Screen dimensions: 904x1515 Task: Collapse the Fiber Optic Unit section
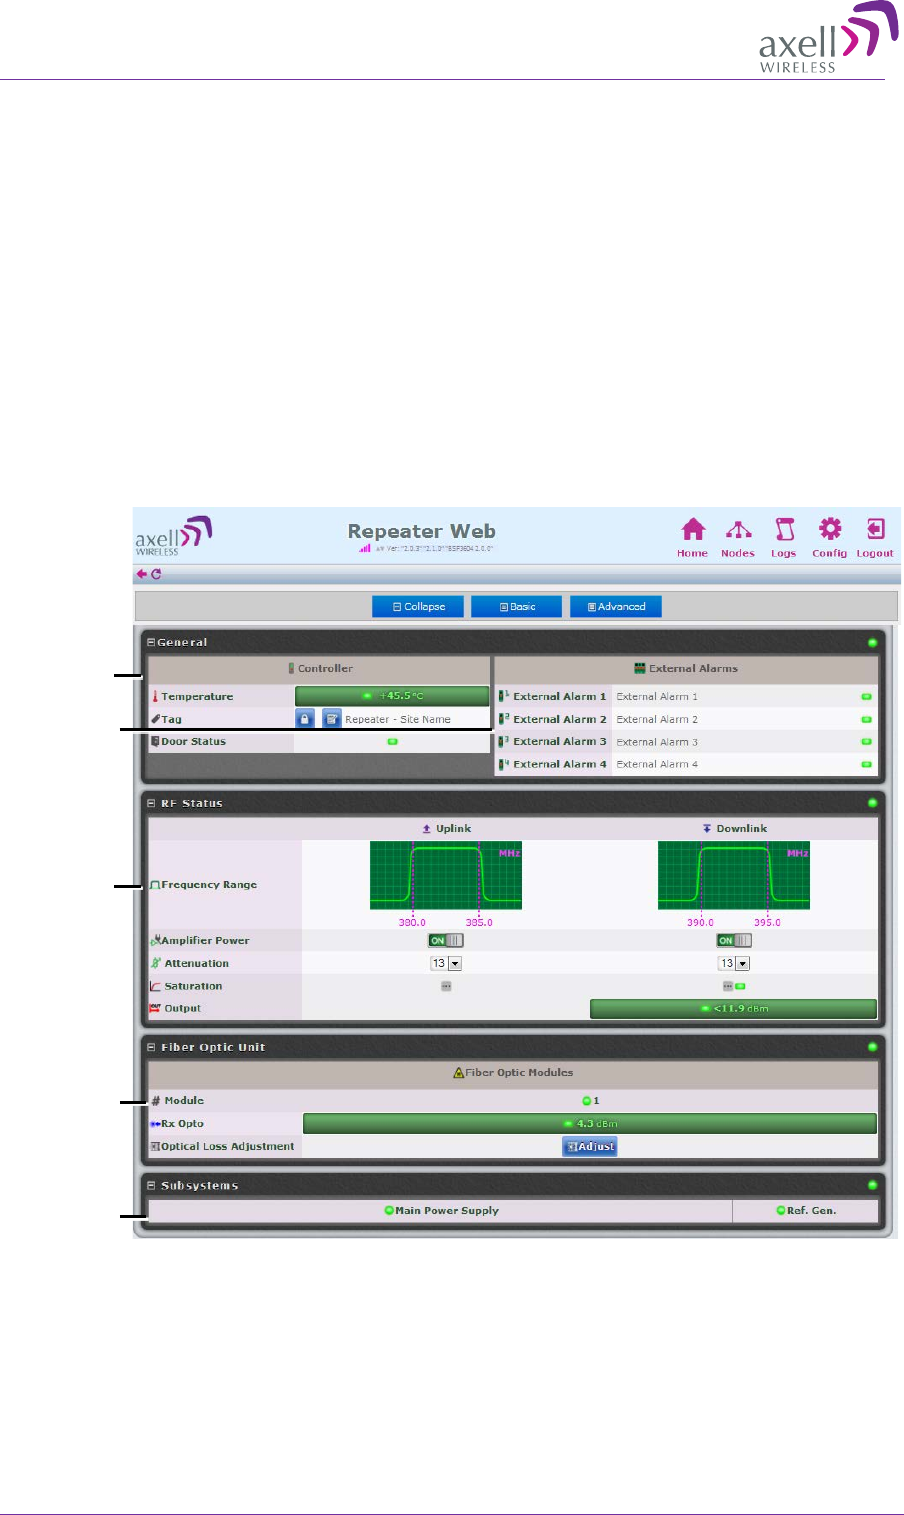point(152,1047)
